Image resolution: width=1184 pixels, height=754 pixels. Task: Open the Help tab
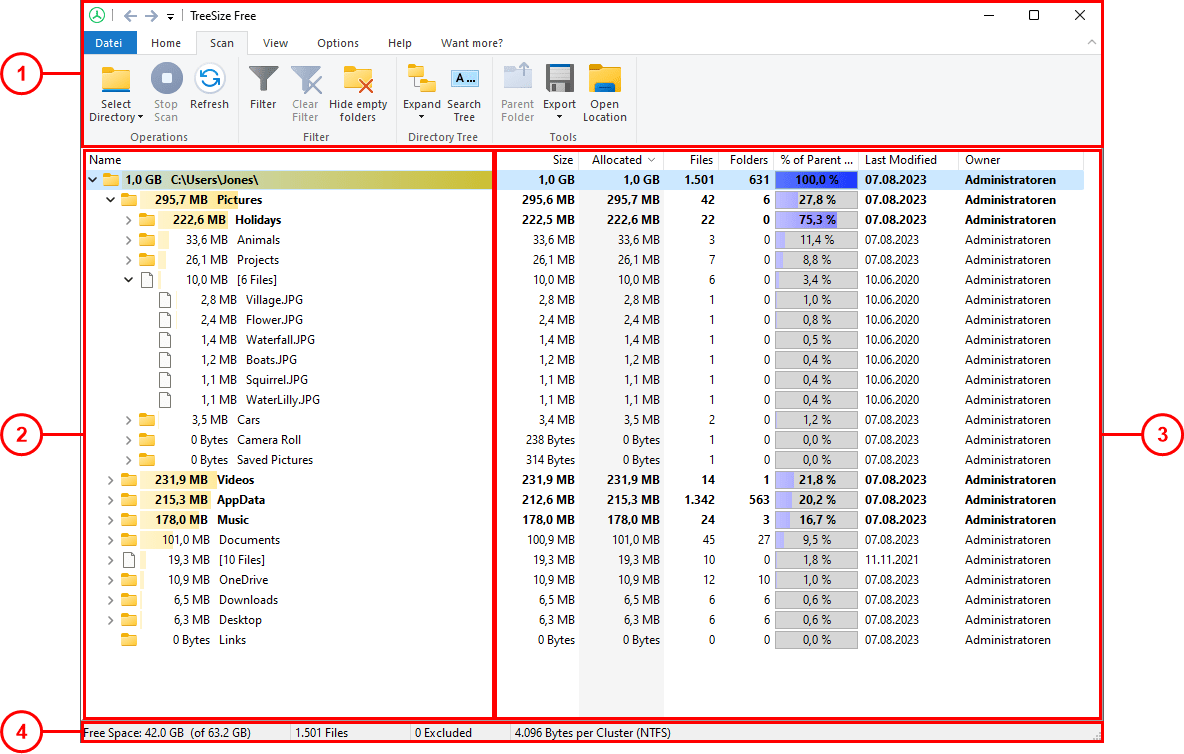pos(400,43)
